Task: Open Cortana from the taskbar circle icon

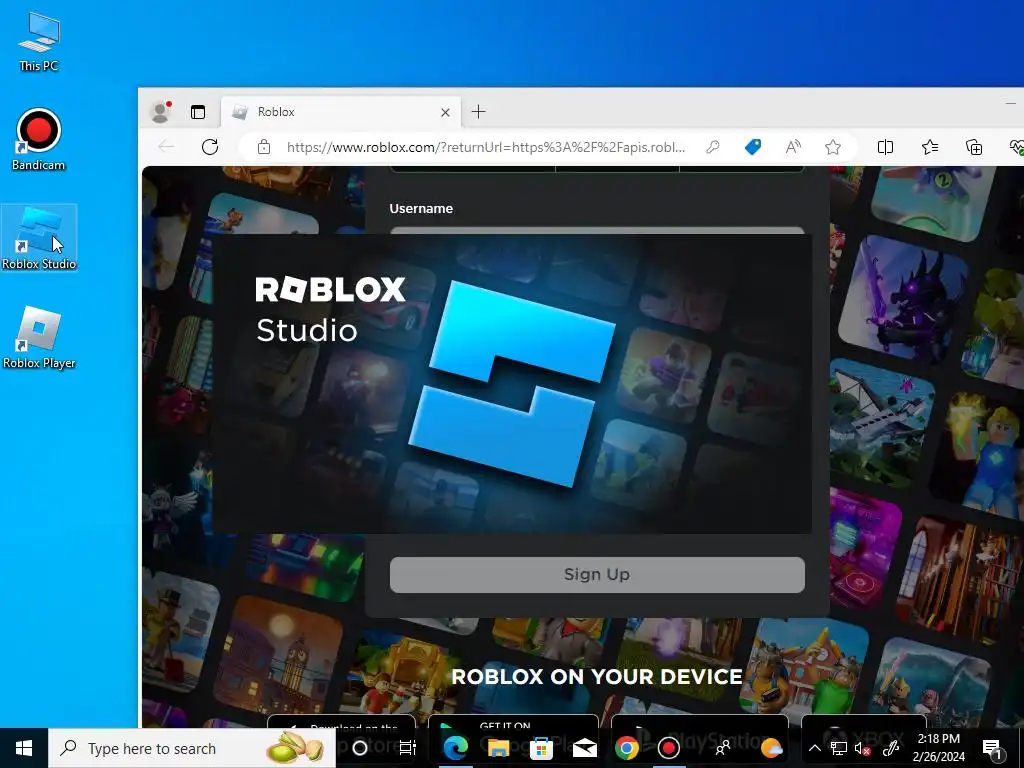Action: point(360,748)
